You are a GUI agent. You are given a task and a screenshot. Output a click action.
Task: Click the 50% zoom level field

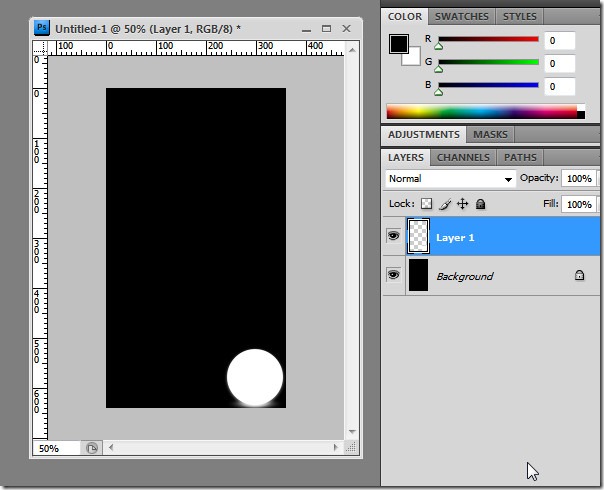coord(55,449)
